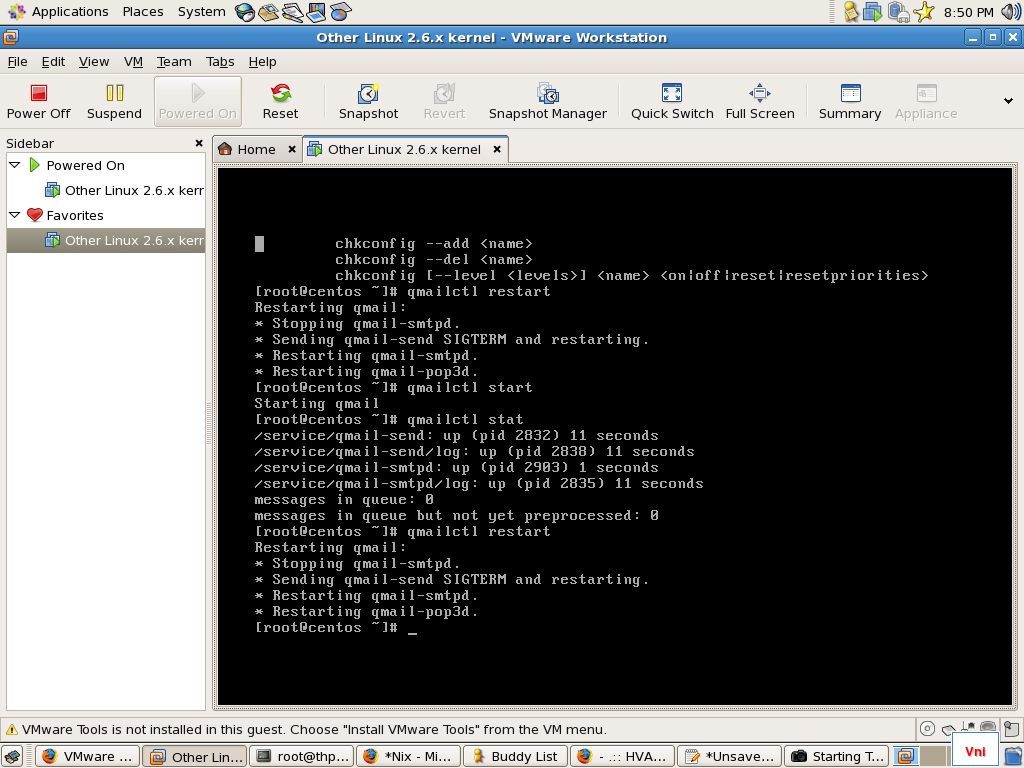This screenshot has width=1024, height=768.
Task: Show the Summary view
Action: pyautogui.click(x=849, y=101)
